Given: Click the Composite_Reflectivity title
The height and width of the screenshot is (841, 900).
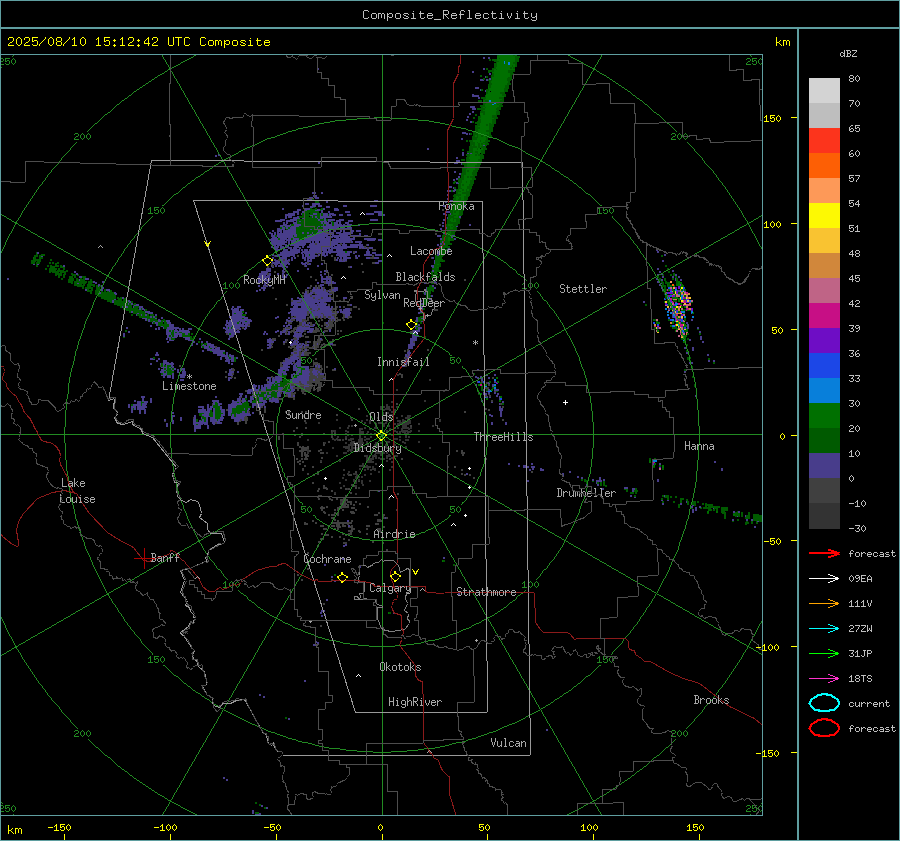Looking at the screenshot, I should pyautogui.click(x=450, y=15).
